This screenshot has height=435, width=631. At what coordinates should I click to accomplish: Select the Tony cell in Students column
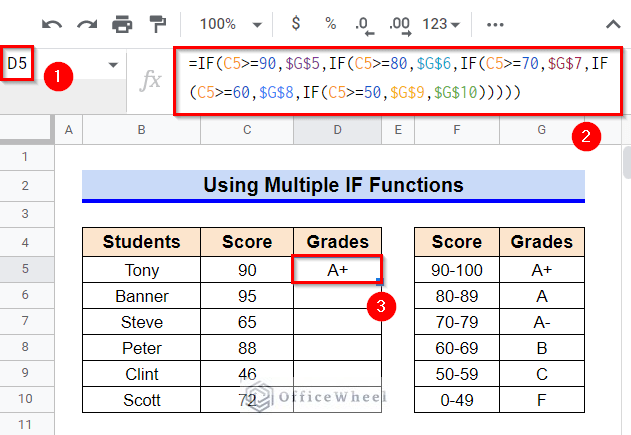tap(142, 270)
